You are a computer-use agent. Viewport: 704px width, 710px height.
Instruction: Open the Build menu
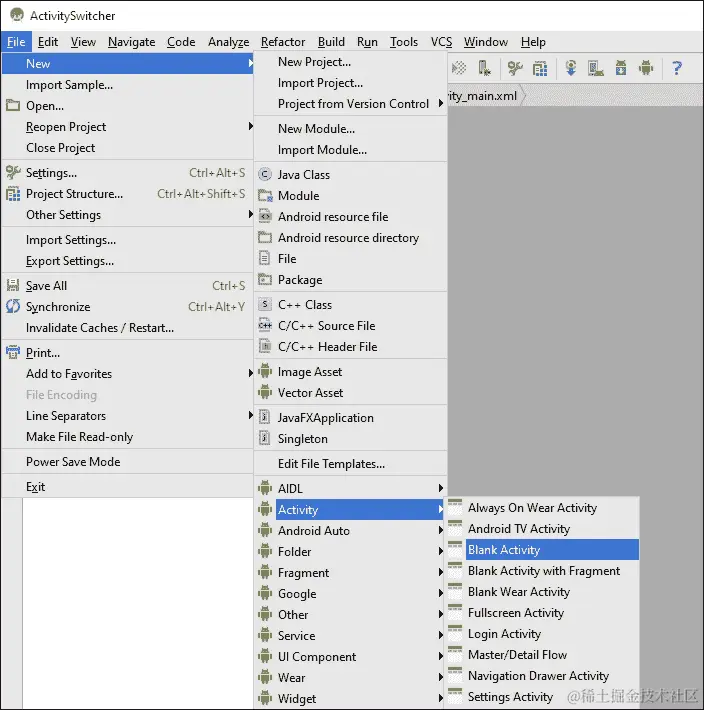331,42
